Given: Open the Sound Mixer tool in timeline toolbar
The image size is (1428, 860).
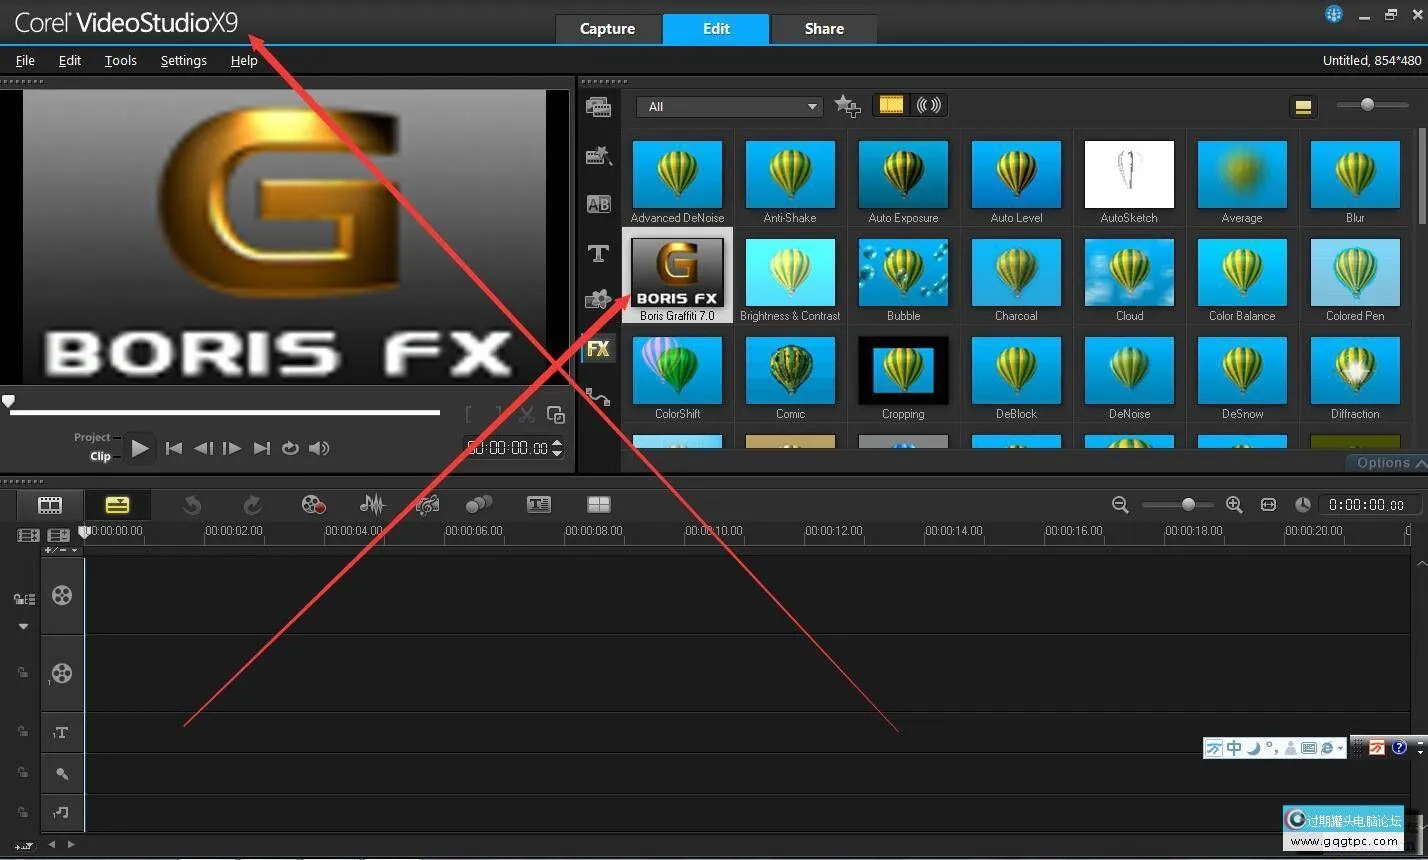Looking at the screenshot, I should point(372,505).
